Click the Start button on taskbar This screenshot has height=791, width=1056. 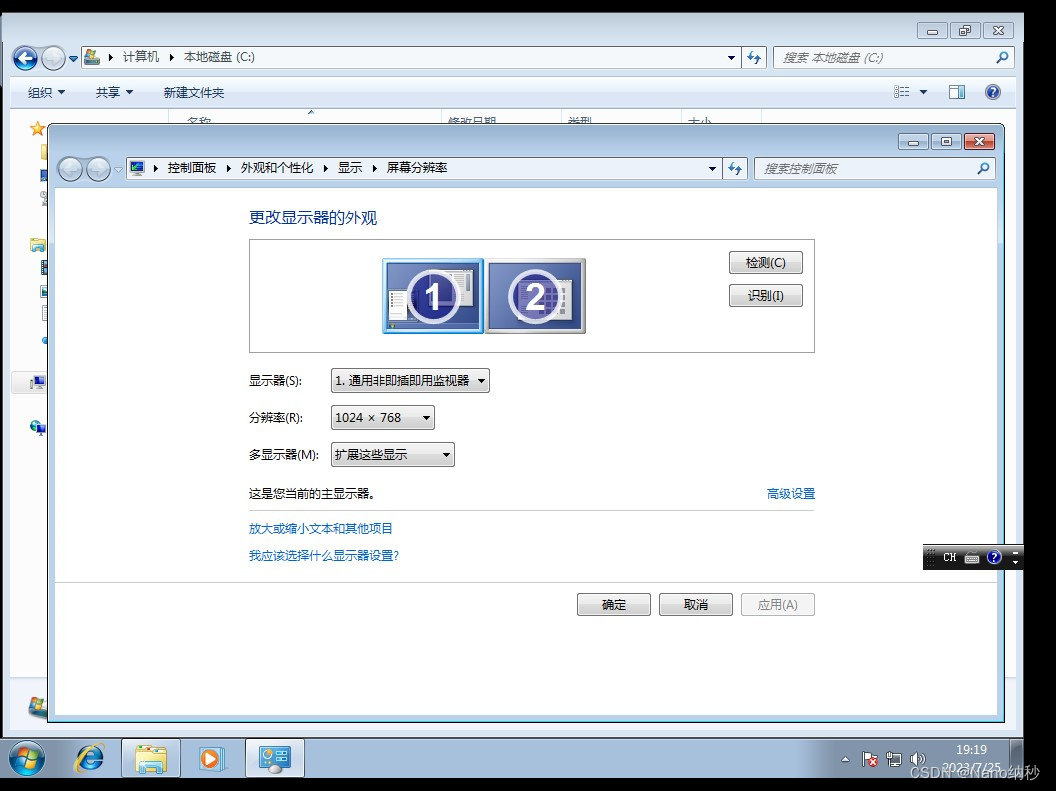tap(26, 759)
